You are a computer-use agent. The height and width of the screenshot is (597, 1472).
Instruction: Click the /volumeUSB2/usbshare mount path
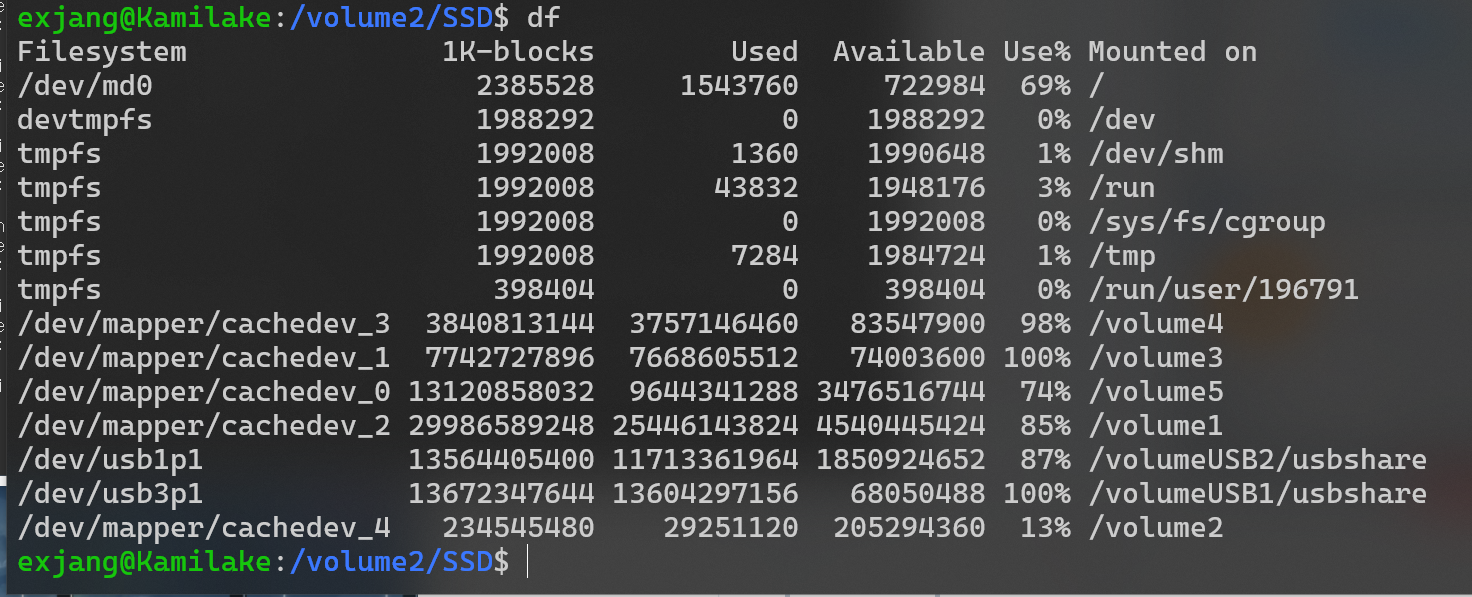point(1258,460)
